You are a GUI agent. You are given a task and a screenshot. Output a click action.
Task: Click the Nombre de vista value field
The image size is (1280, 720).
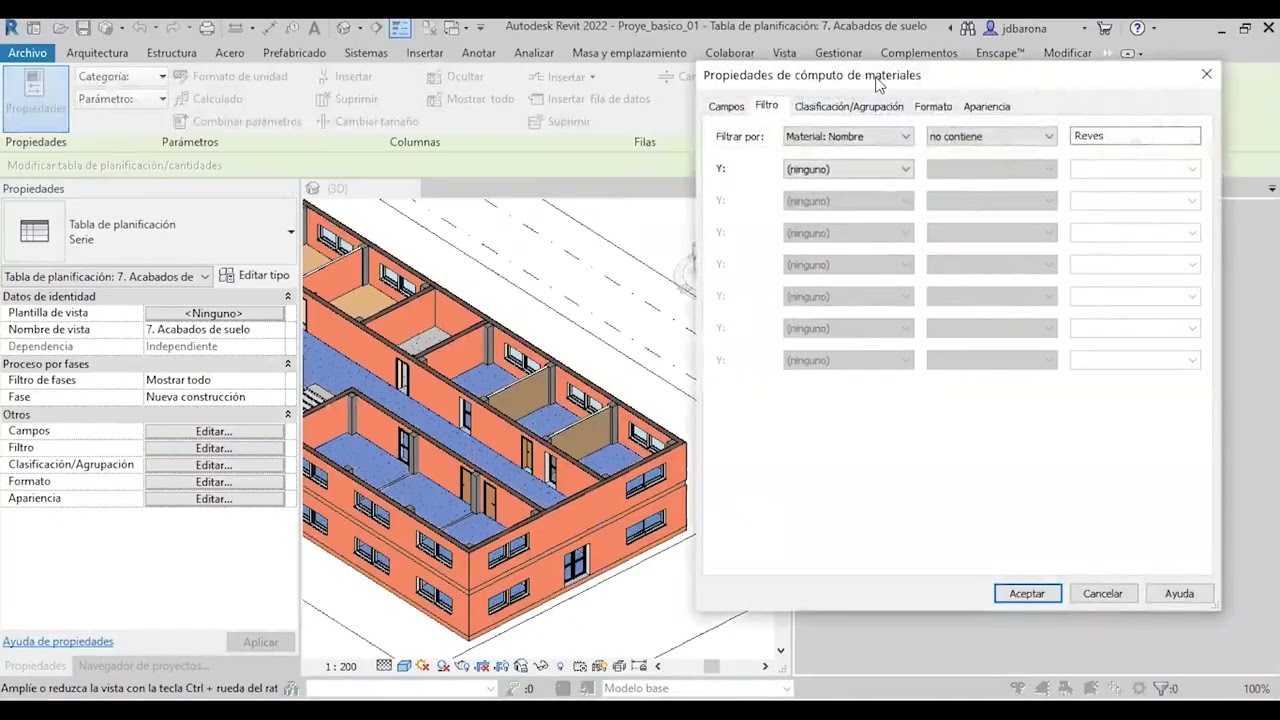pyautogui.click(x=215, y=329)
